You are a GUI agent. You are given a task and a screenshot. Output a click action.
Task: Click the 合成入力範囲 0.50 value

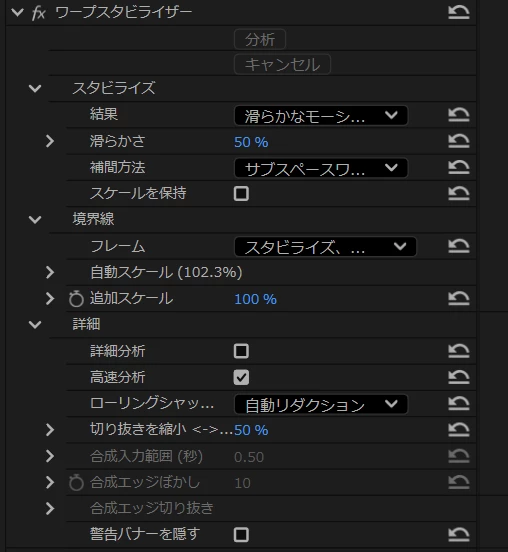[x=249, y=457]
